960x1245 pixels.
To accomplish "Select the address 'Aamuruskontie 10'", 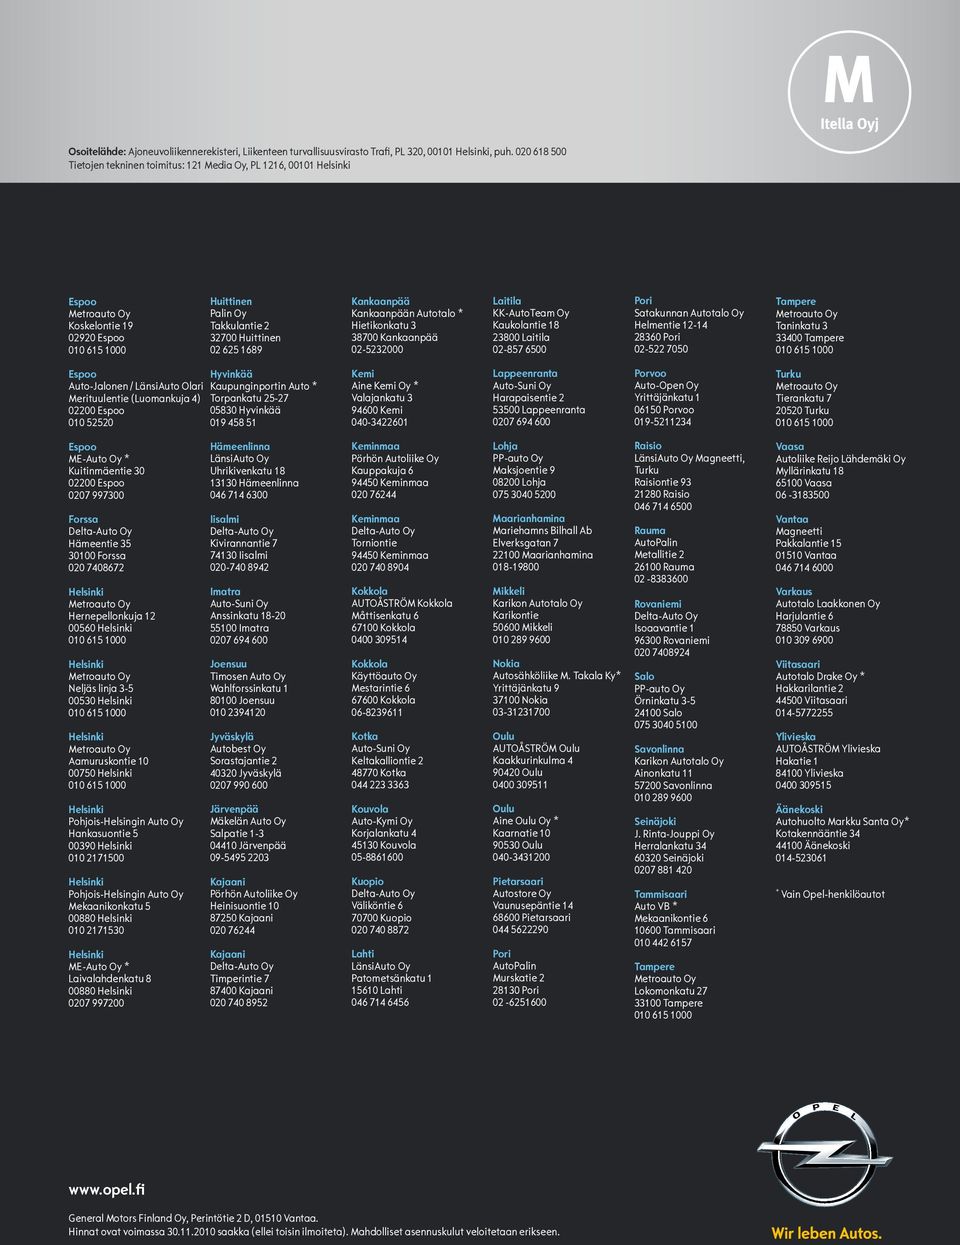I will click(108, 761).
